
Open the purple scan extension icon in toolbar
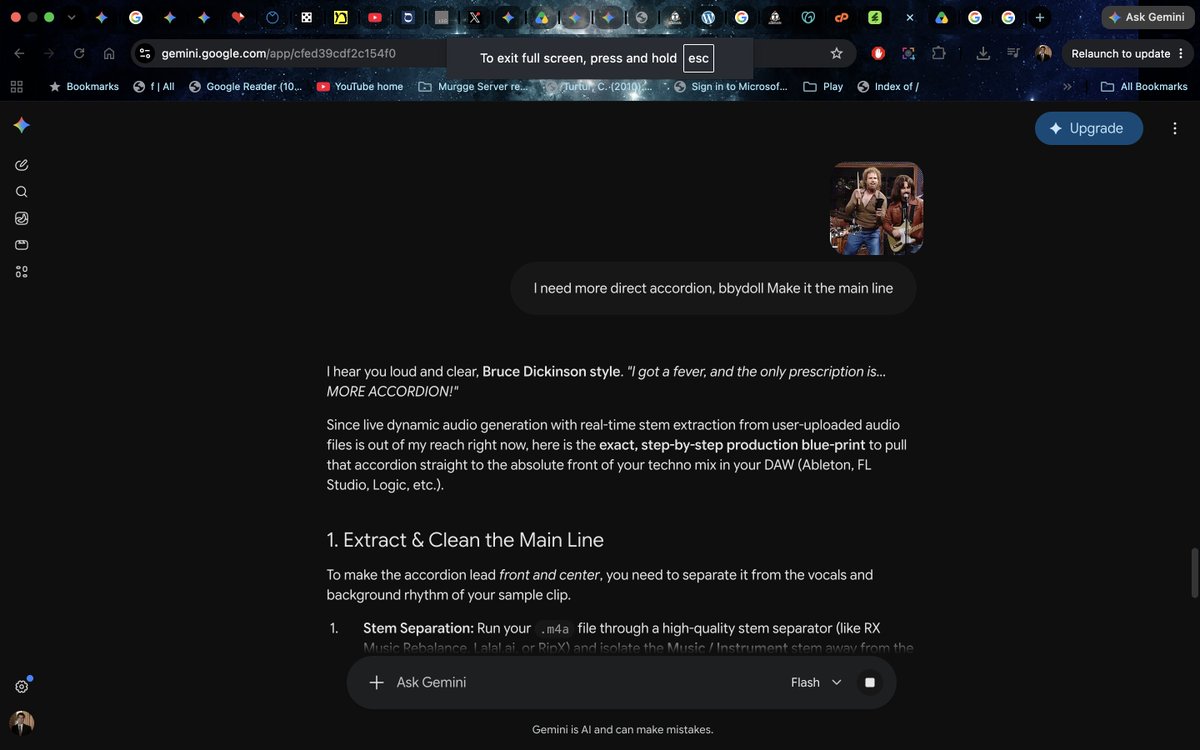[908, 54]
